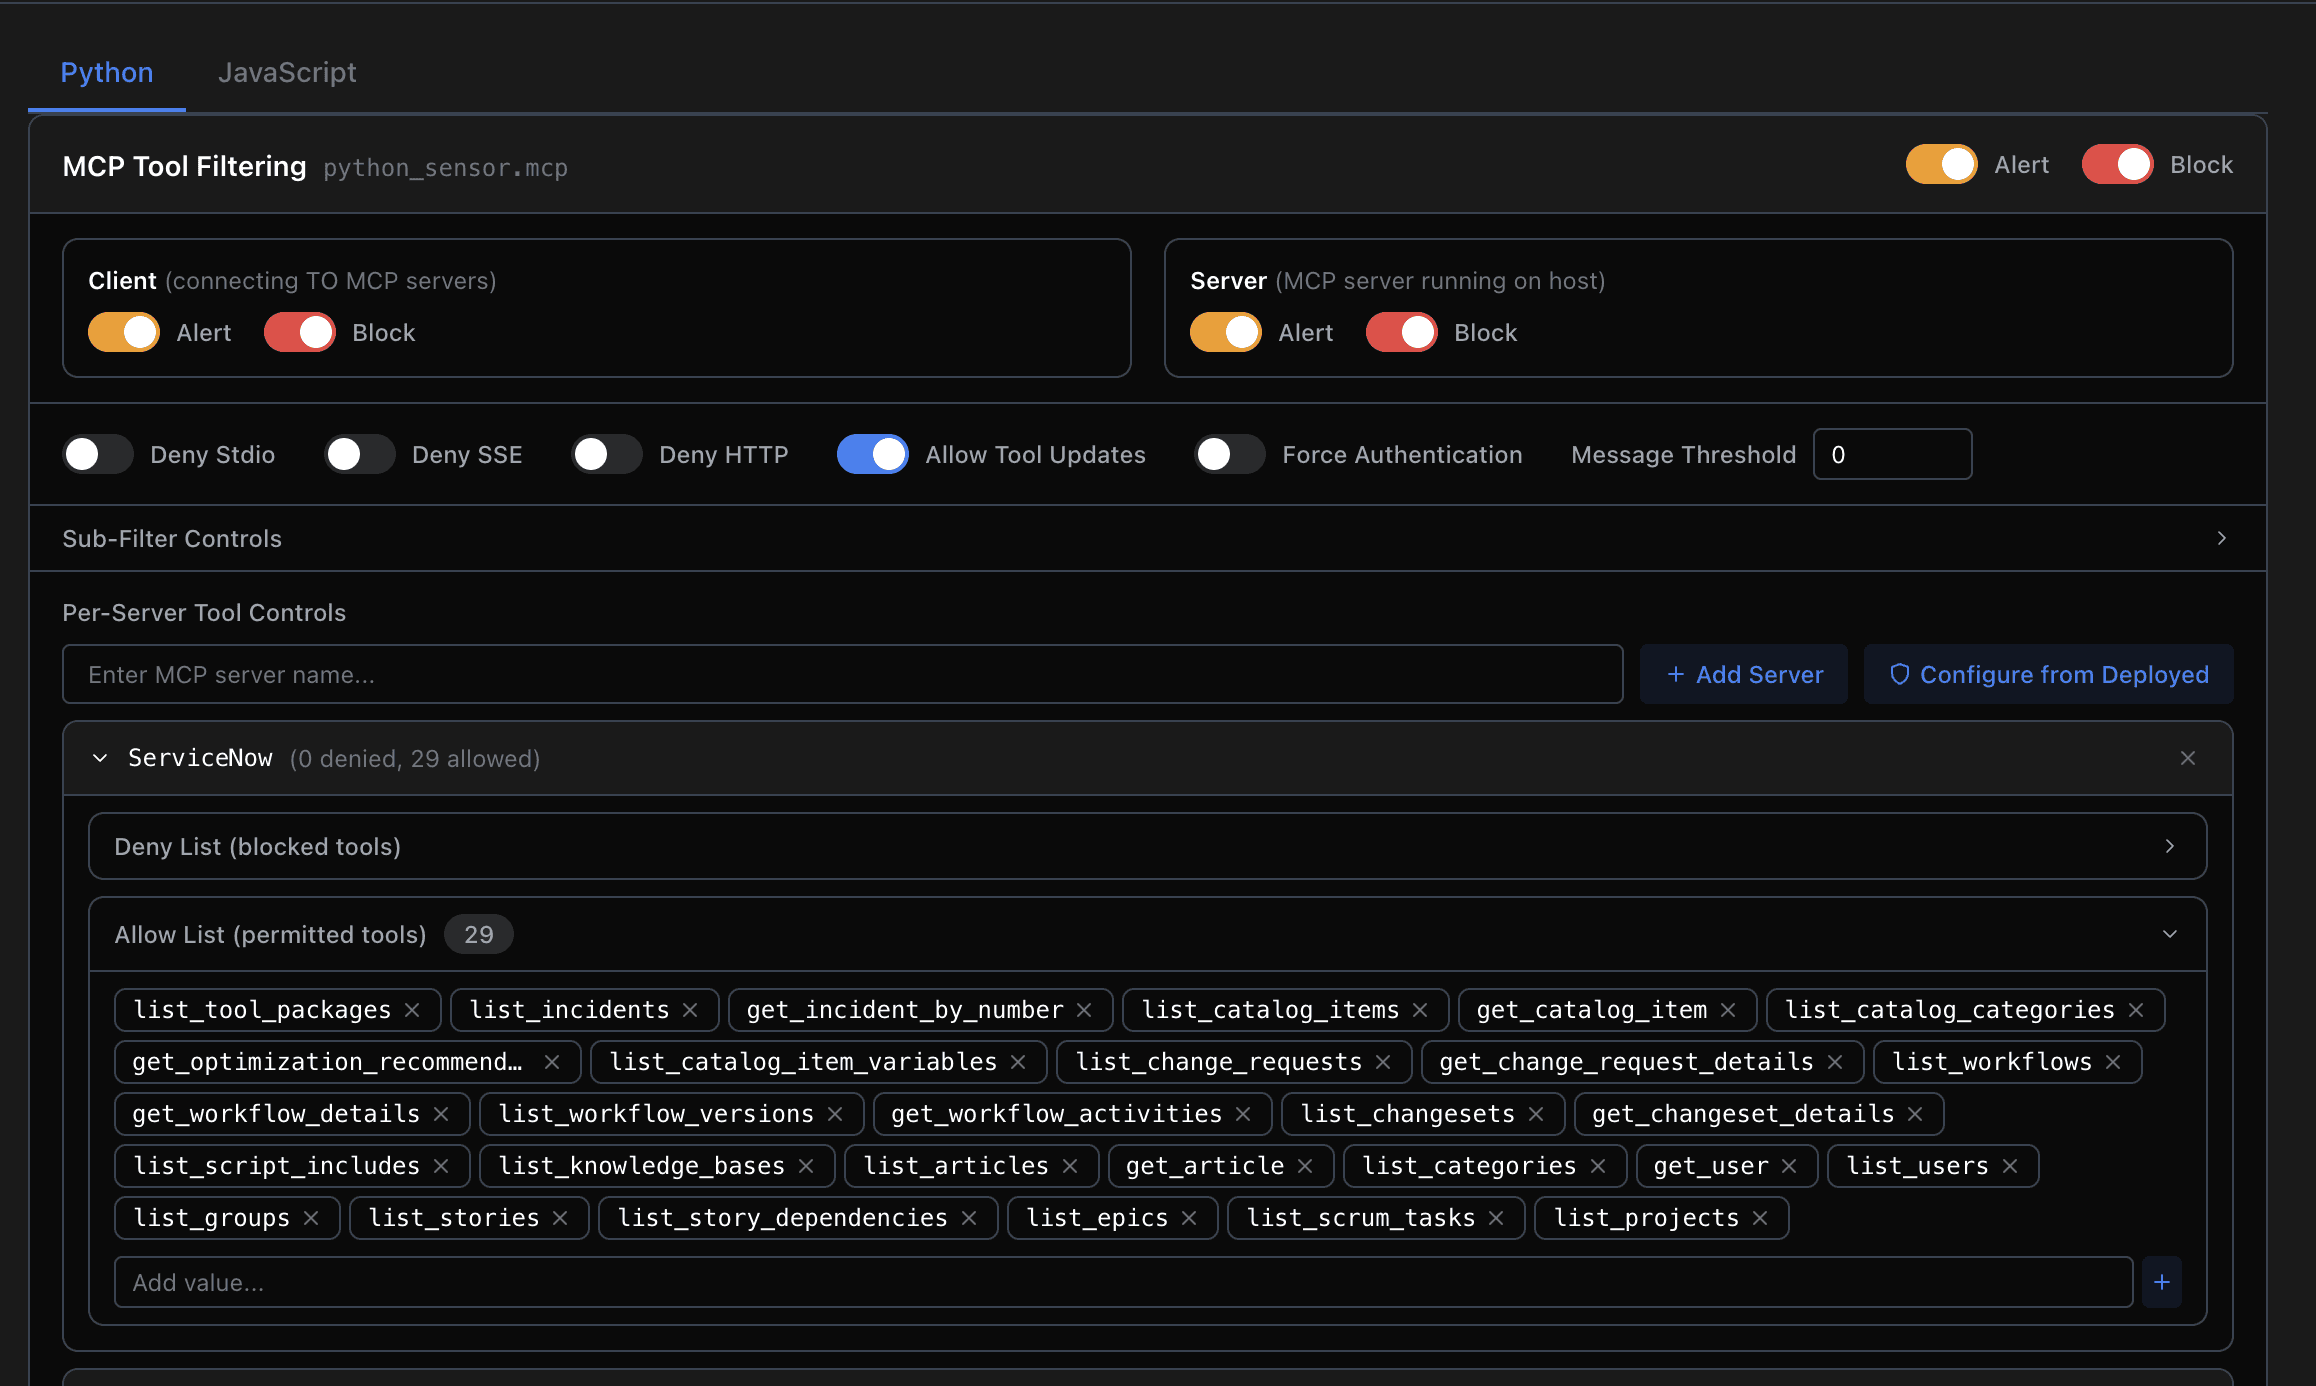Enable the Deny Stdio toggle
The height and width of the screenshot is (1386, 2316).
pyautogui.click(x=98, y=455)
